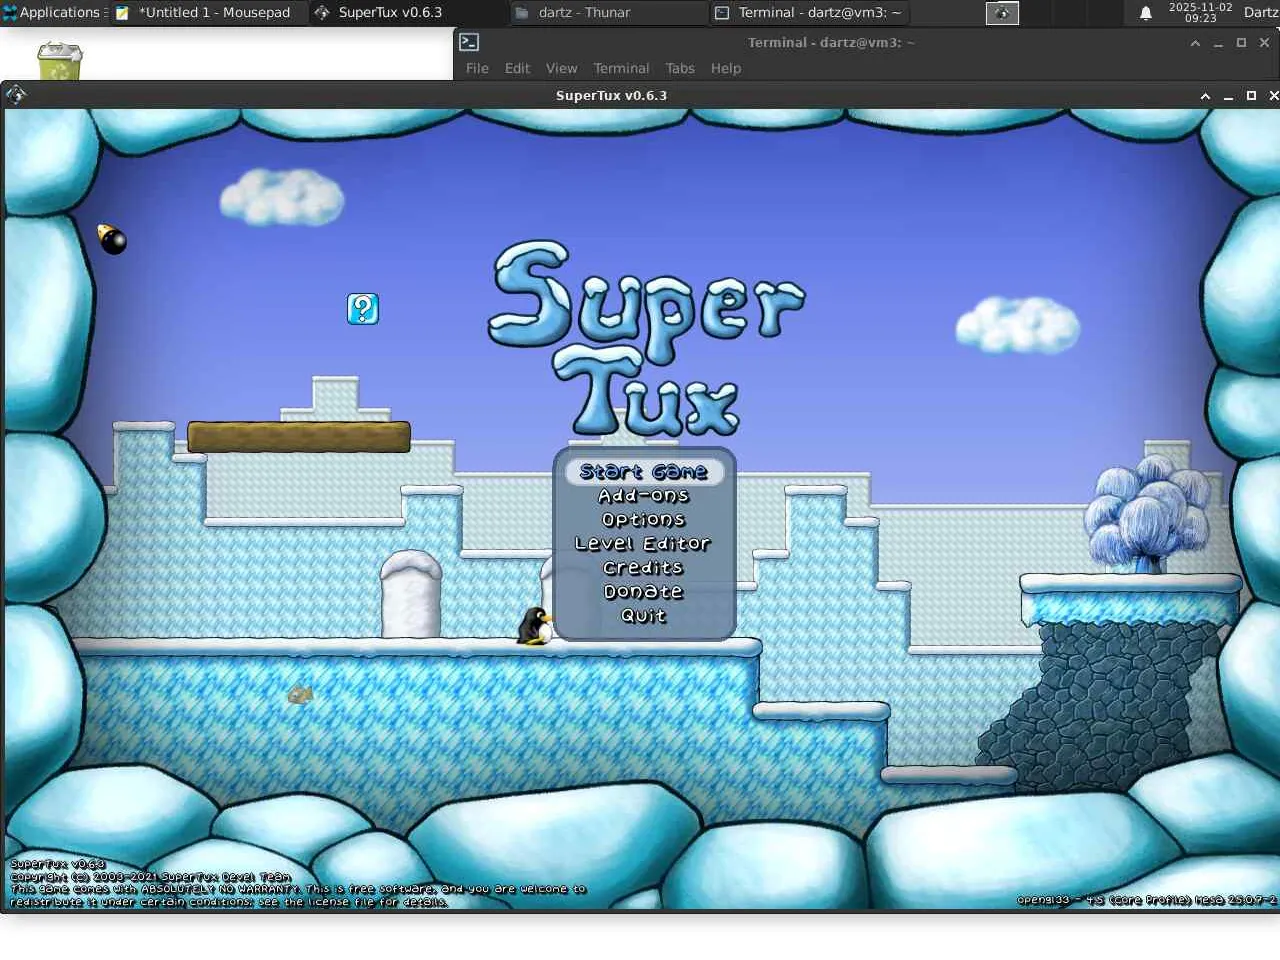Viewport: 1280px width, 960px height.
Task: Switch to the dartz - Thunar taskbar button
Action: [608, 13]
